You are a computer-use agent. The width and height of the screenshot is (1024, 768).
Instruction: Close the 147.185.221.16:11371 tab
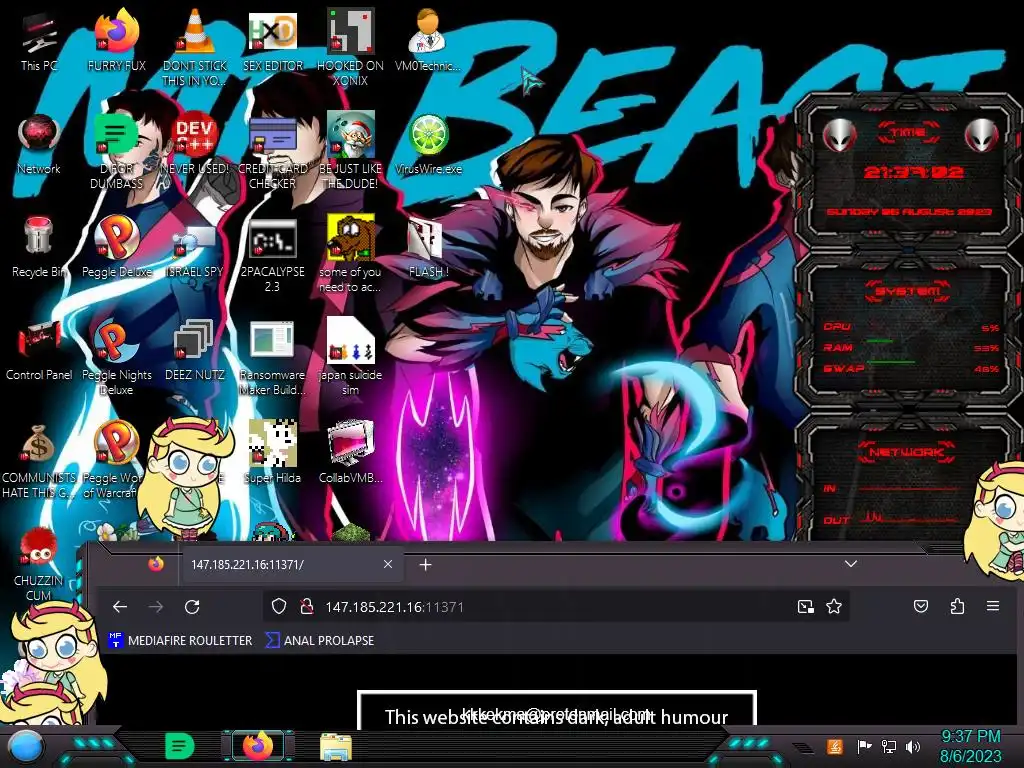388,564
